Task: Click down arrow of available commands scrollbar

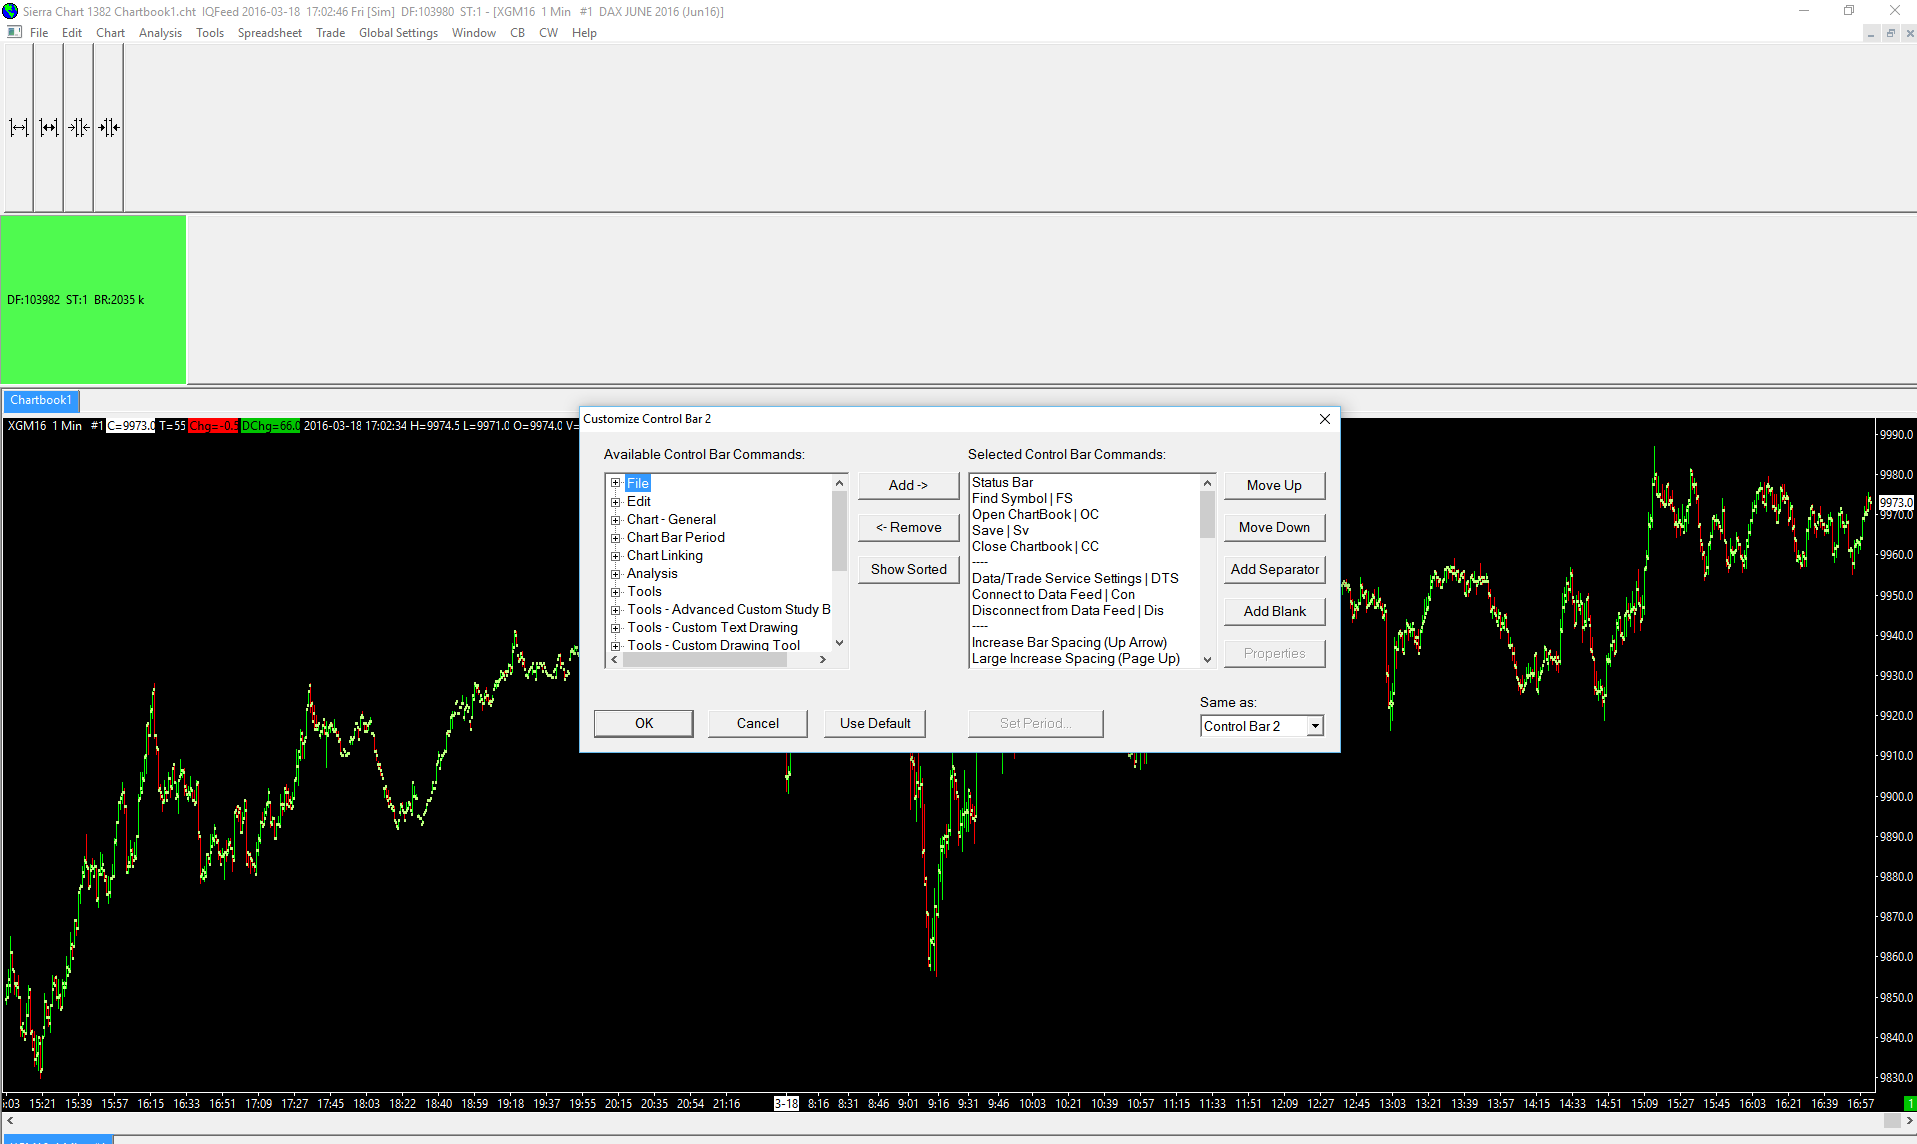Action: point(839,643)
